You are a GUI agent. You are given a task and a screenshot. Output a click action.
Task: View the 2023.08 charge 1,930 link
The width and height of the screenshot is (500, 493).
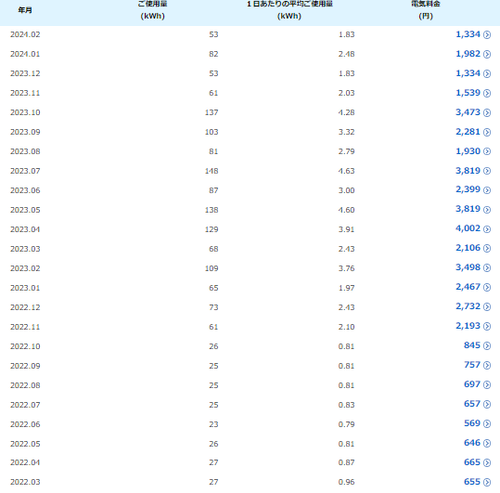click(468, 151)
